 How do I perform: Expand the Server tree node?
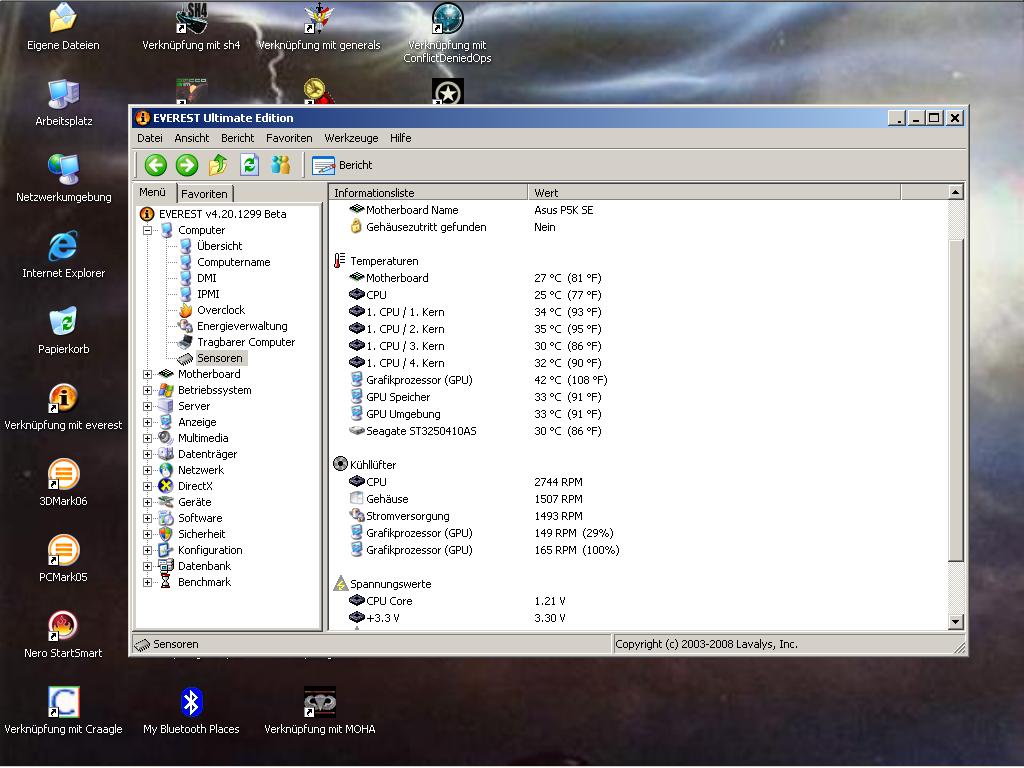point(148,407)
